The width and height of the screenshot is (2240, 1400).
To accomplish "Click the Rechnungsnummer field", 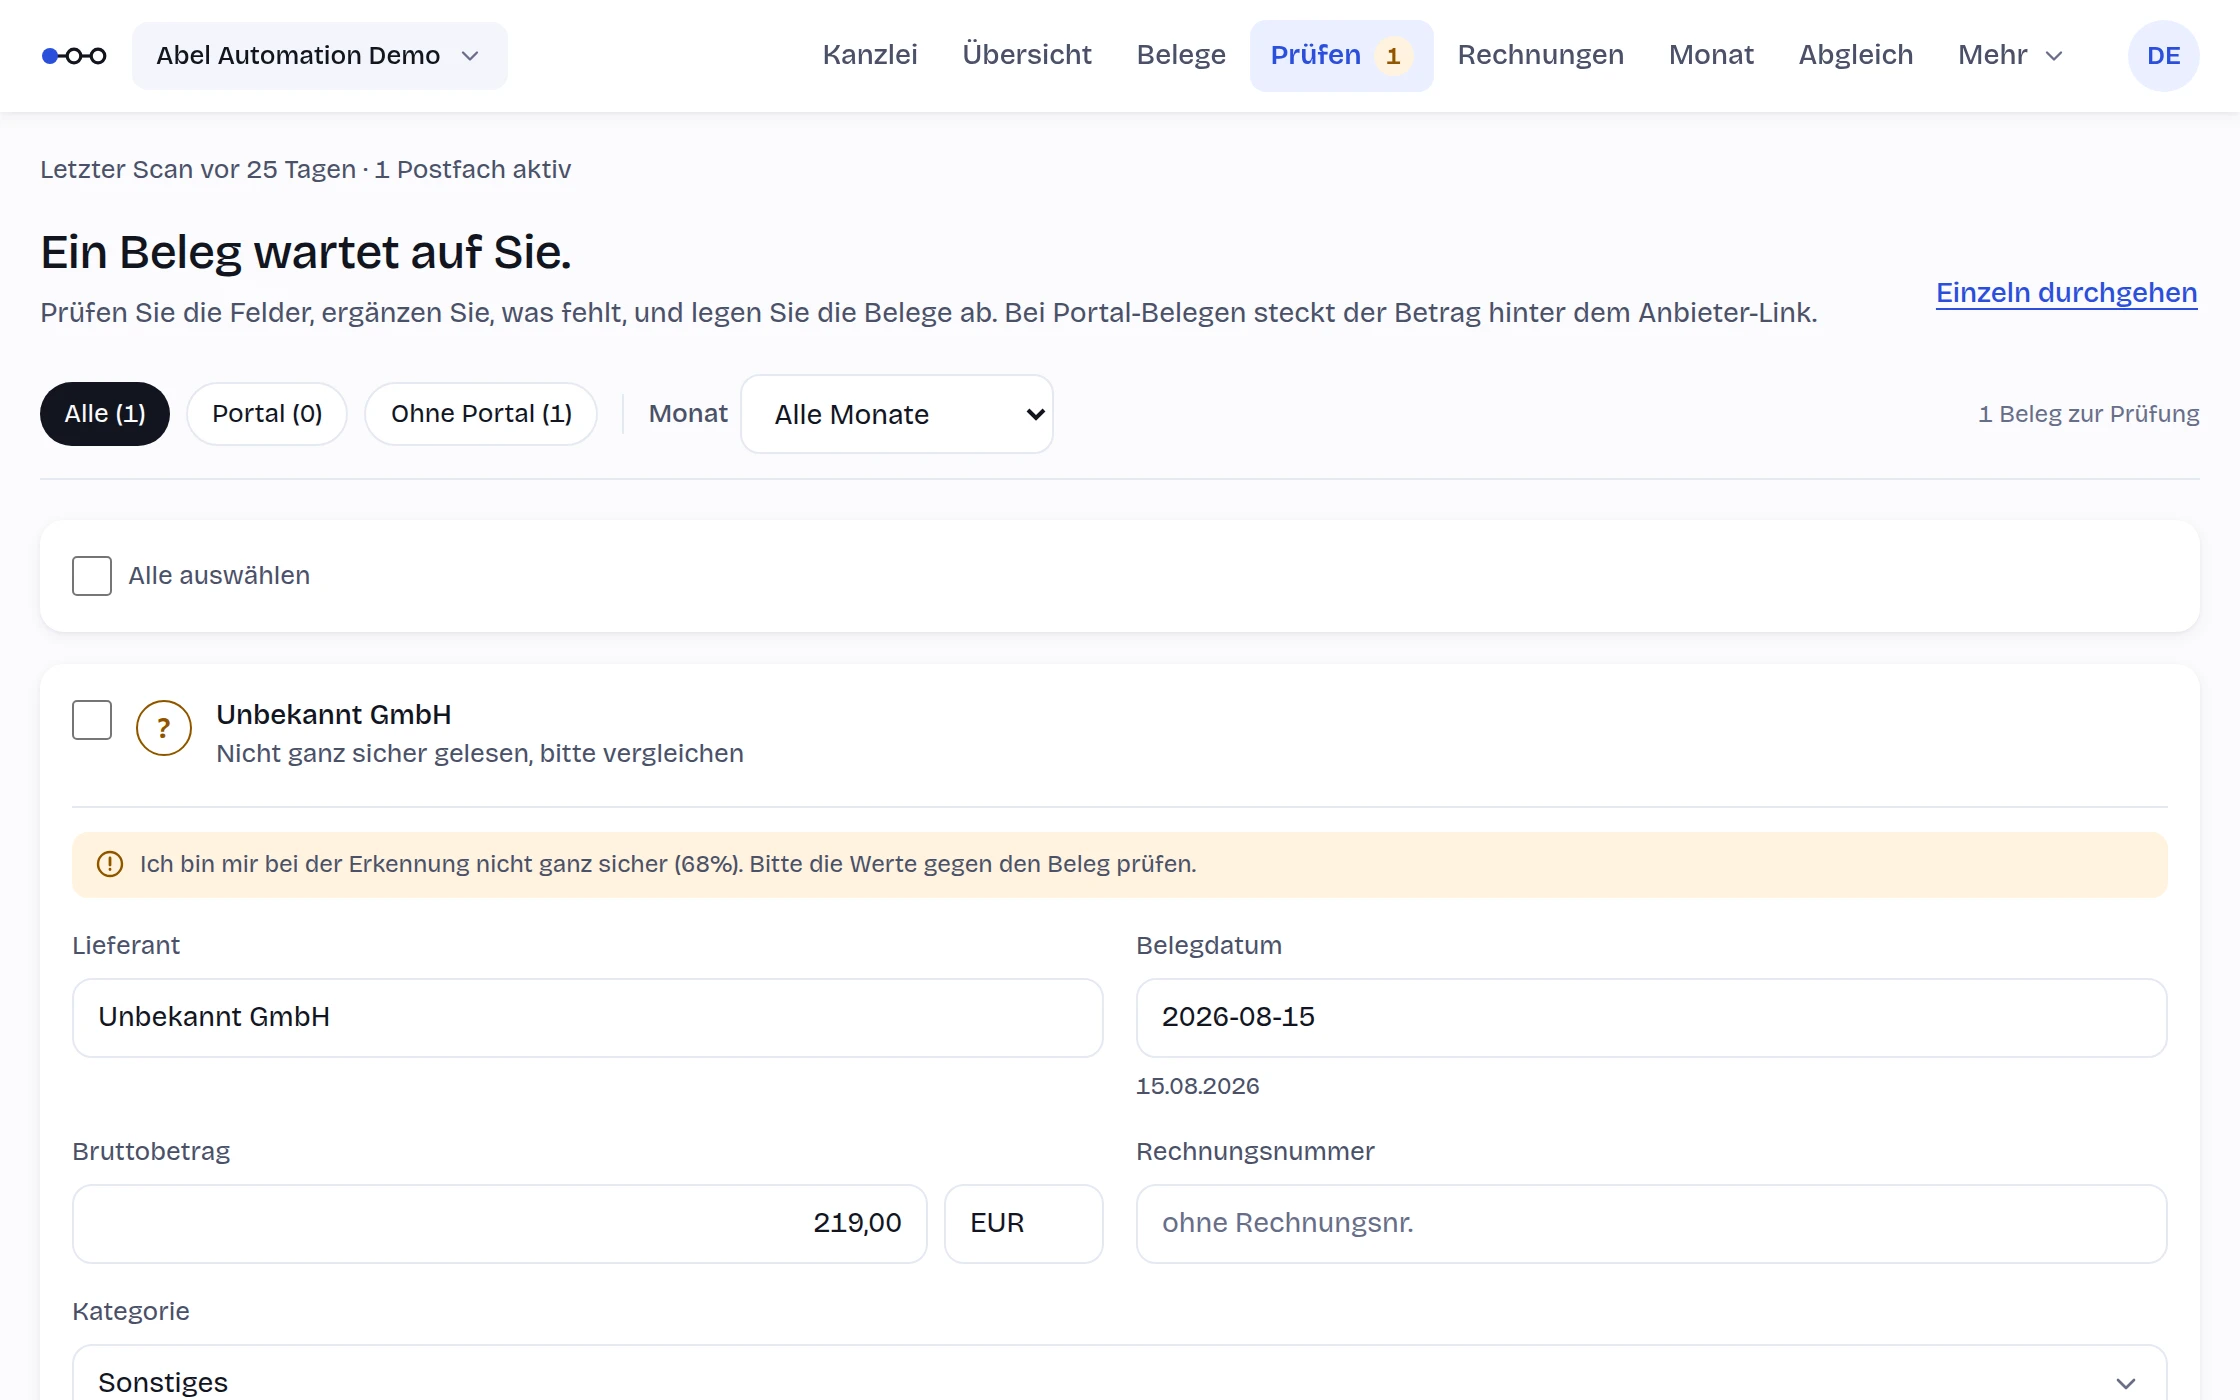I will [1652, 1224].
